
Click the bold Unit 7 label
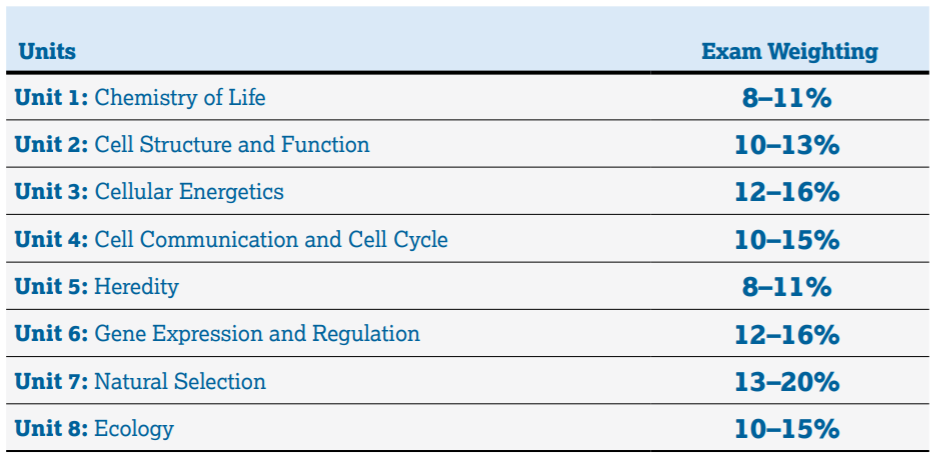pos(51,381)
